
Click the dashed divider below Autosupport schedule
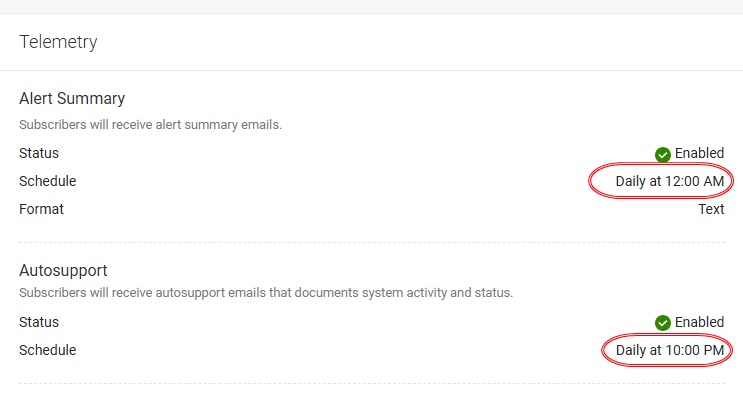pyautogui.click(x=372, y=383)
